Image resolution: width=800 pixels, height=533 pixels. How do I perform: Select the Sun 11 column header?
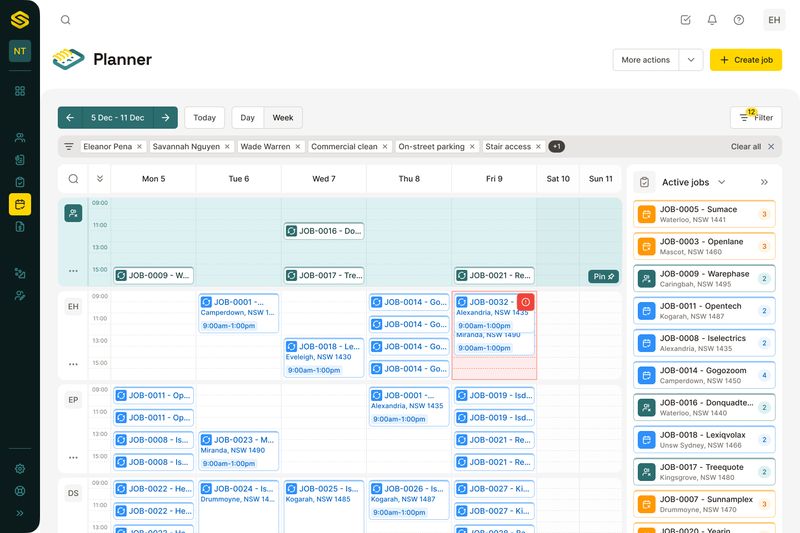tap(601, 179)
